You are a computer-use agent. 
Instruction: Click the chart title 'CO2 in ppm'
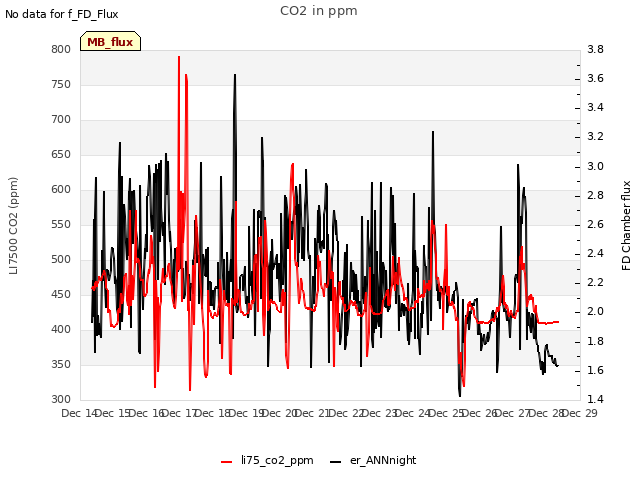(318, 11)
